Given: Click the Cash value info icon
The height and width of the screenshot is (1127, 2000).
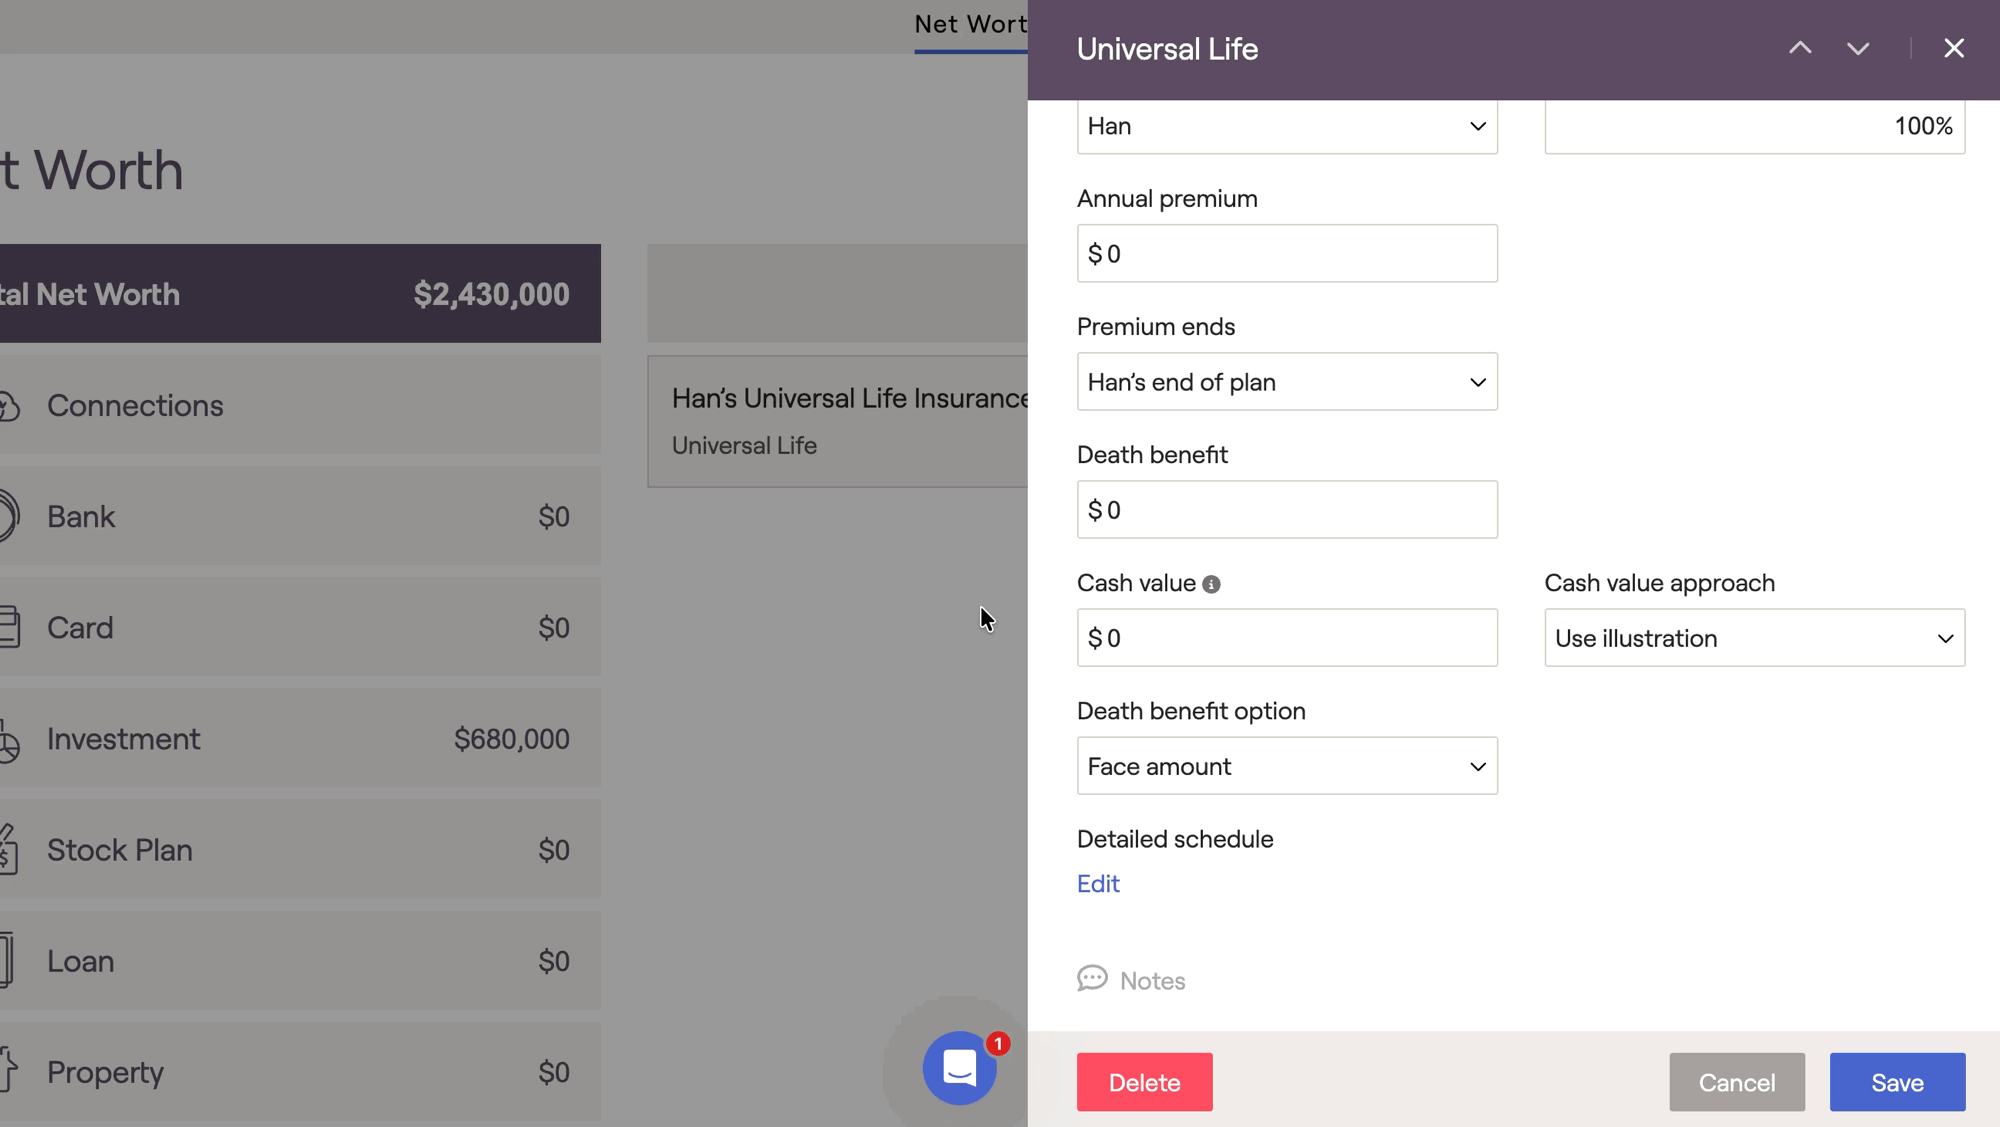Looking at the screenshot, I should pyautogui.click(x=1211, y=584).
